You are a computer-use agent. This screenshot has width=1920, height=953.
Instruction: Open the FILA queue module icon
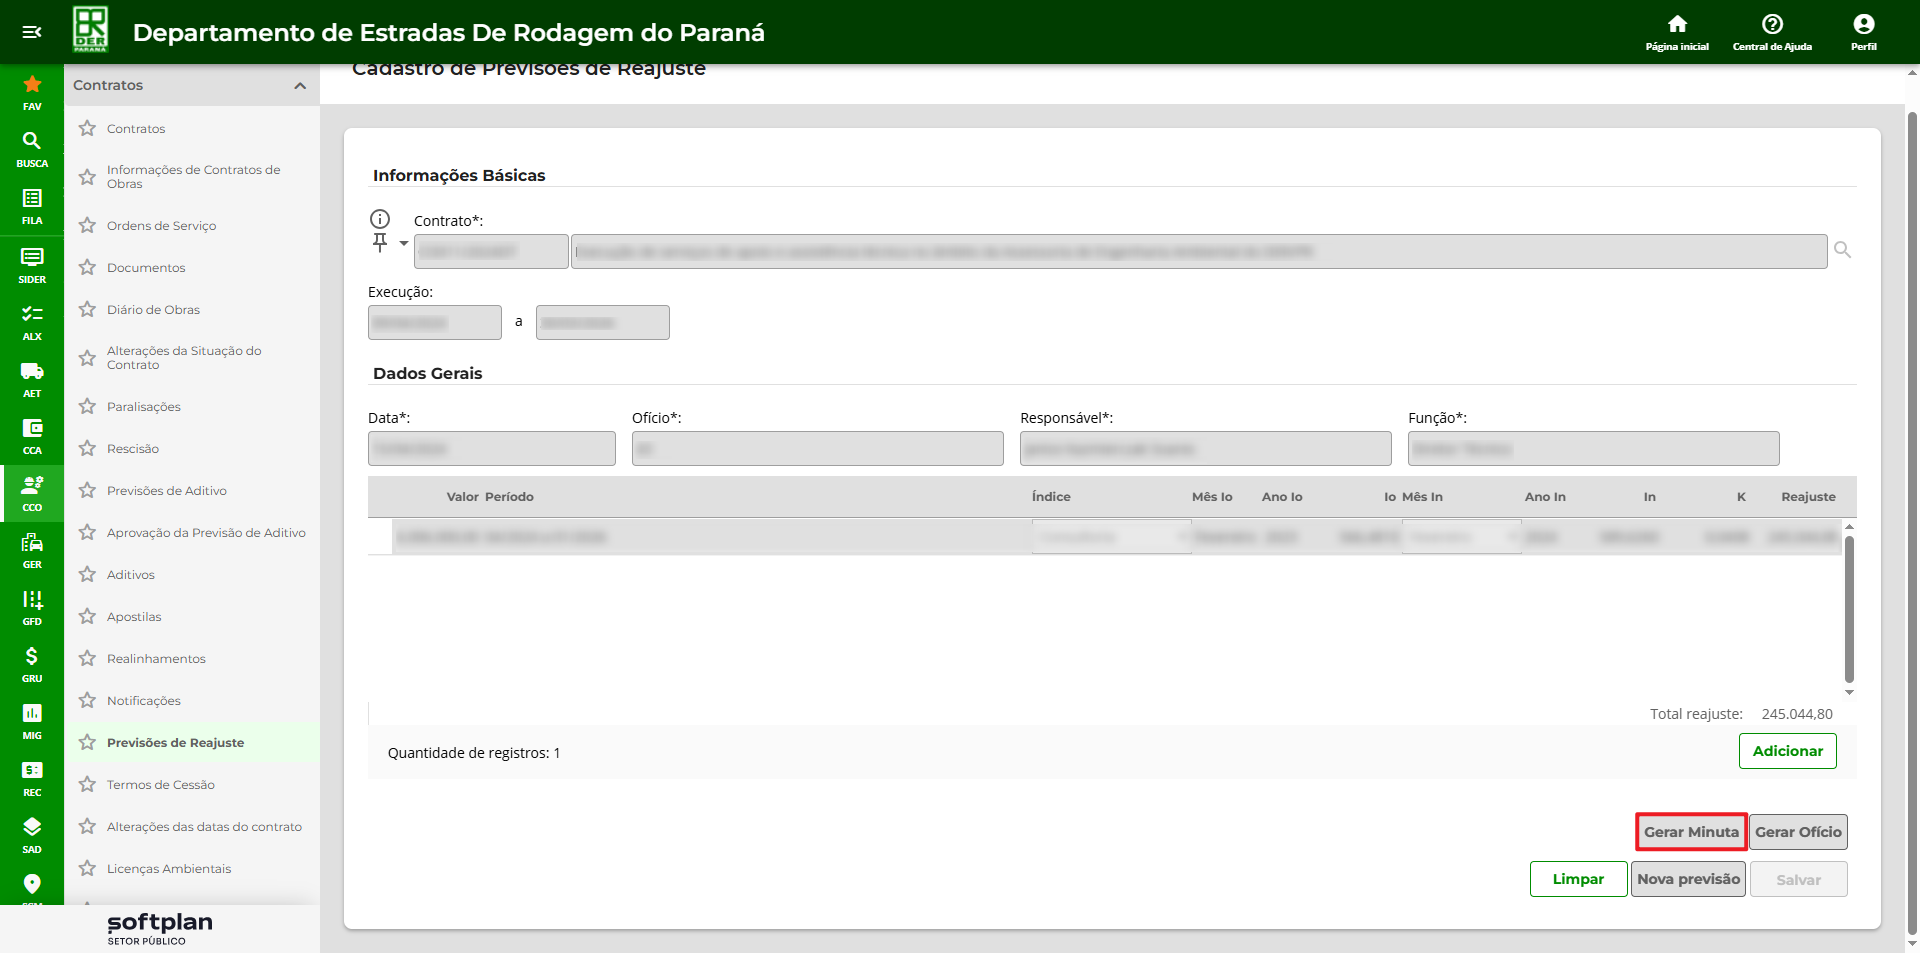[32, 198]
